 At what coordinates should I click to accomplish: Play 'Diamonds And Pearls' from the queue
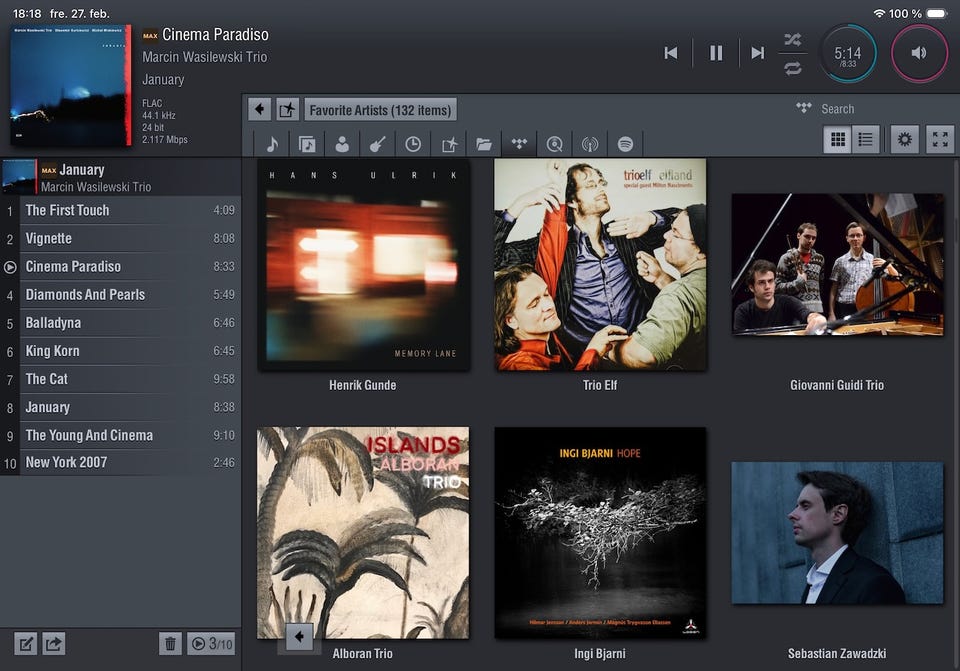pos(85,295)
